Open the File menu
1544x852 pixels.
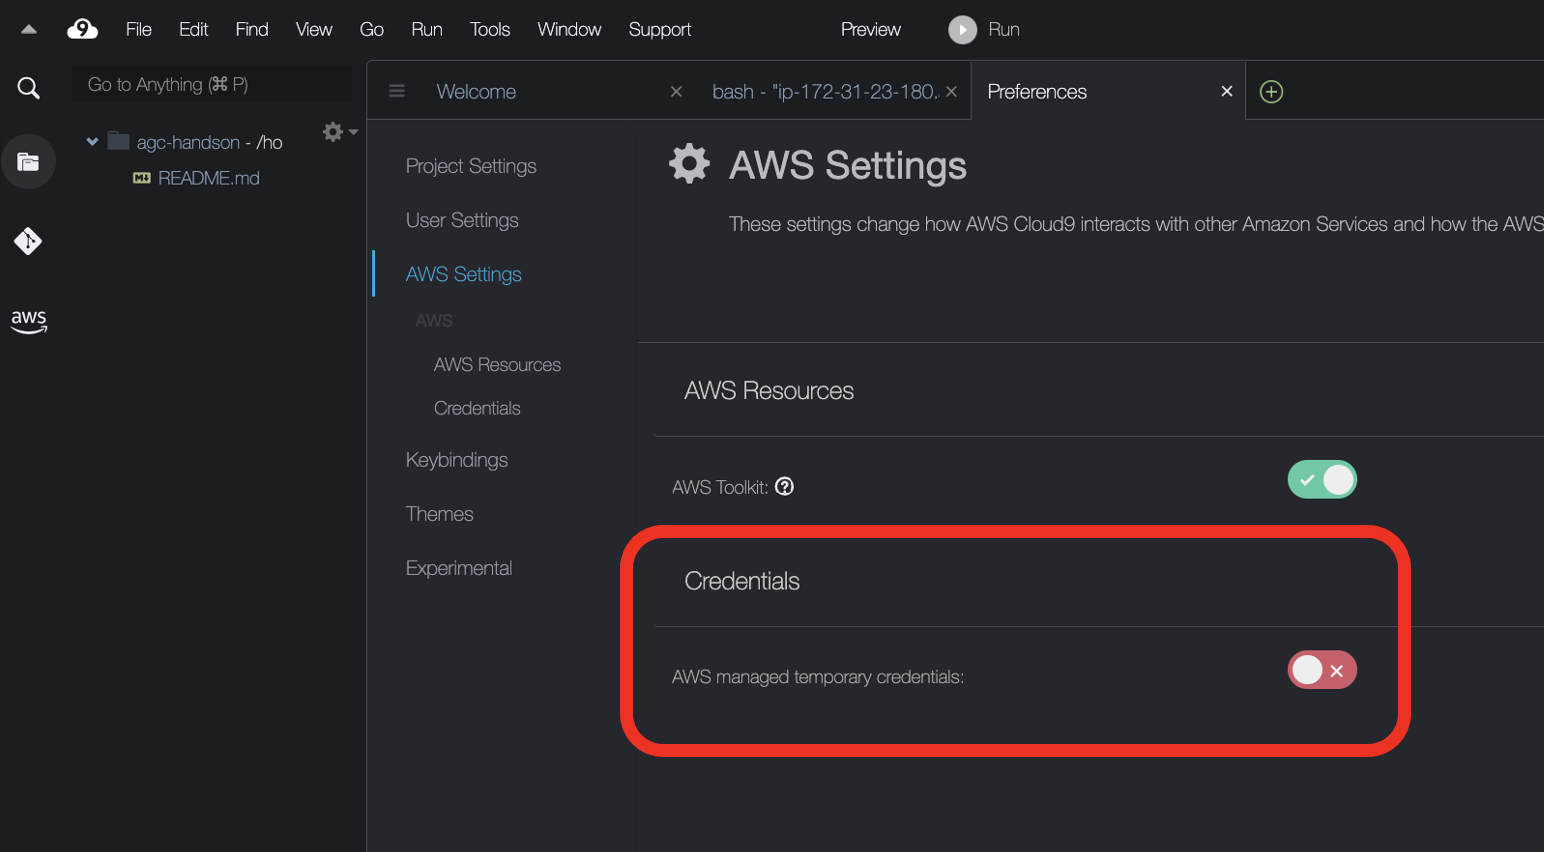tap(139, 30)
